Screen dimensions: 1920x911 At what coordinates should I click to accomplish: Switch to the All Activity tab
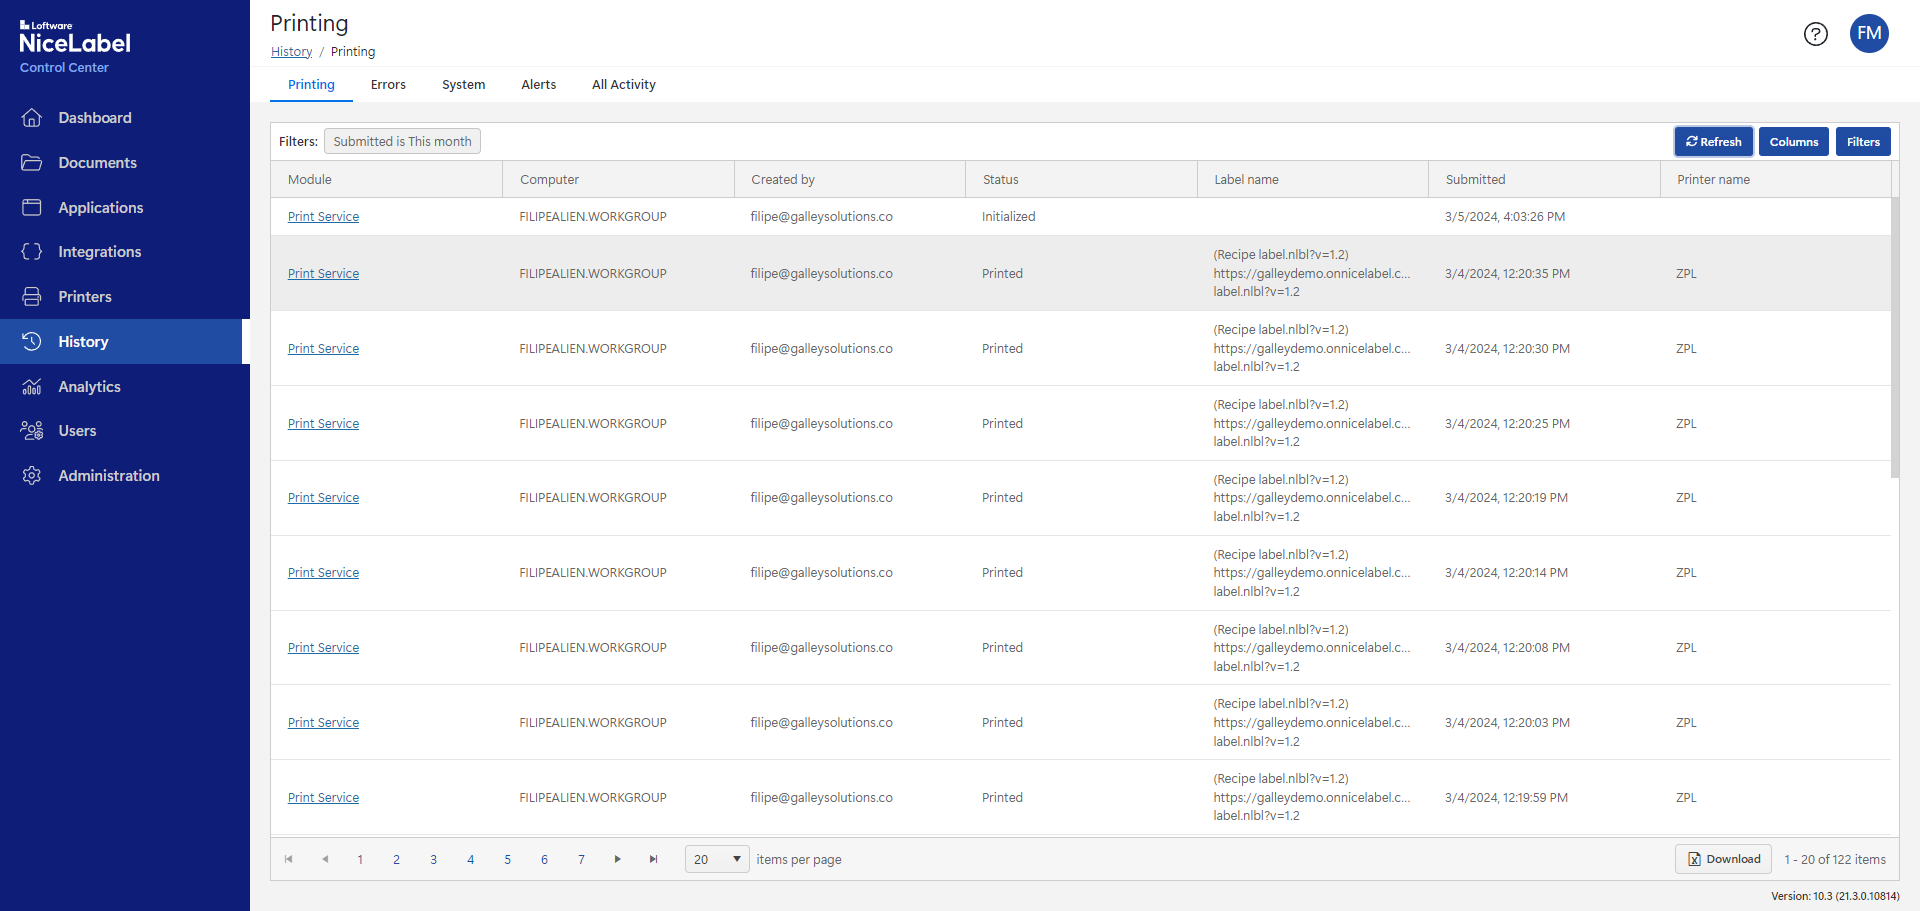(x=623, y=84)
